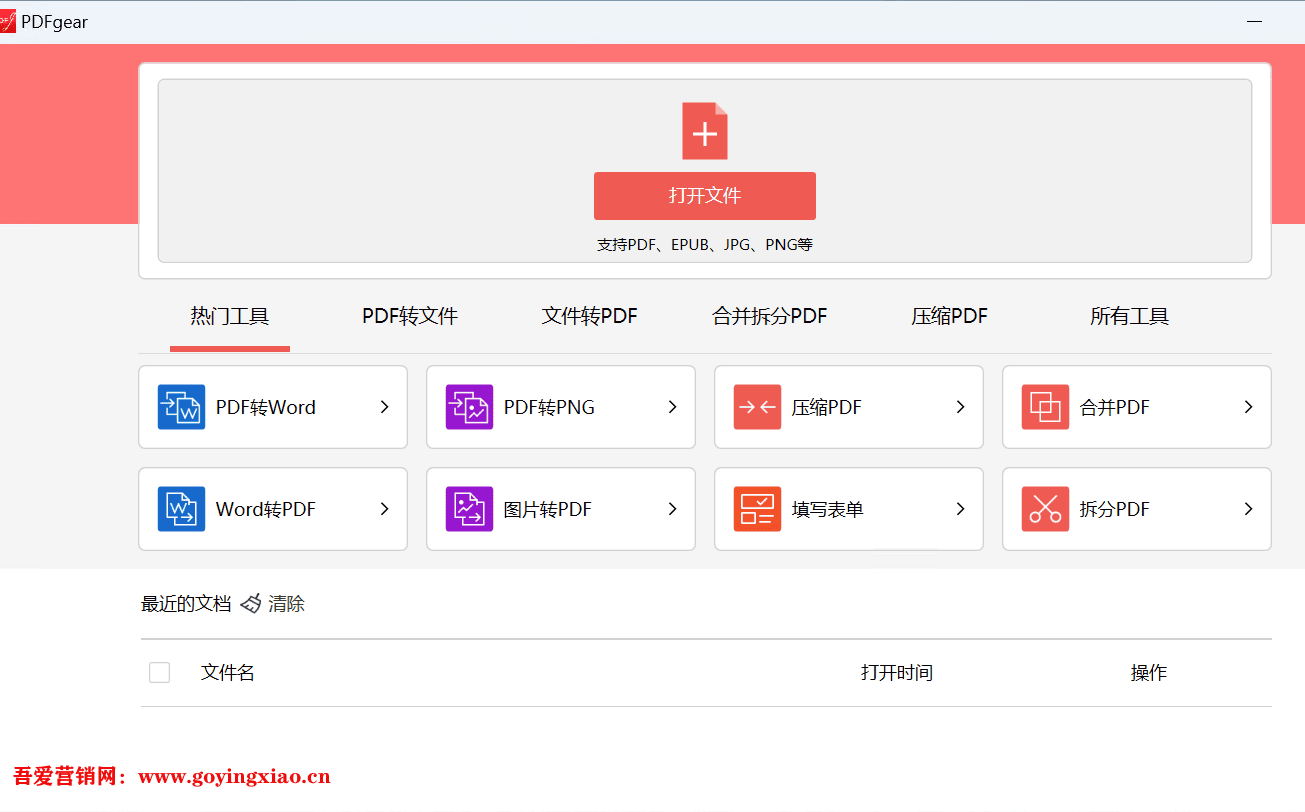Open the 文件转PDF tab
The image size is (1305, 812).
coord(590,317)
